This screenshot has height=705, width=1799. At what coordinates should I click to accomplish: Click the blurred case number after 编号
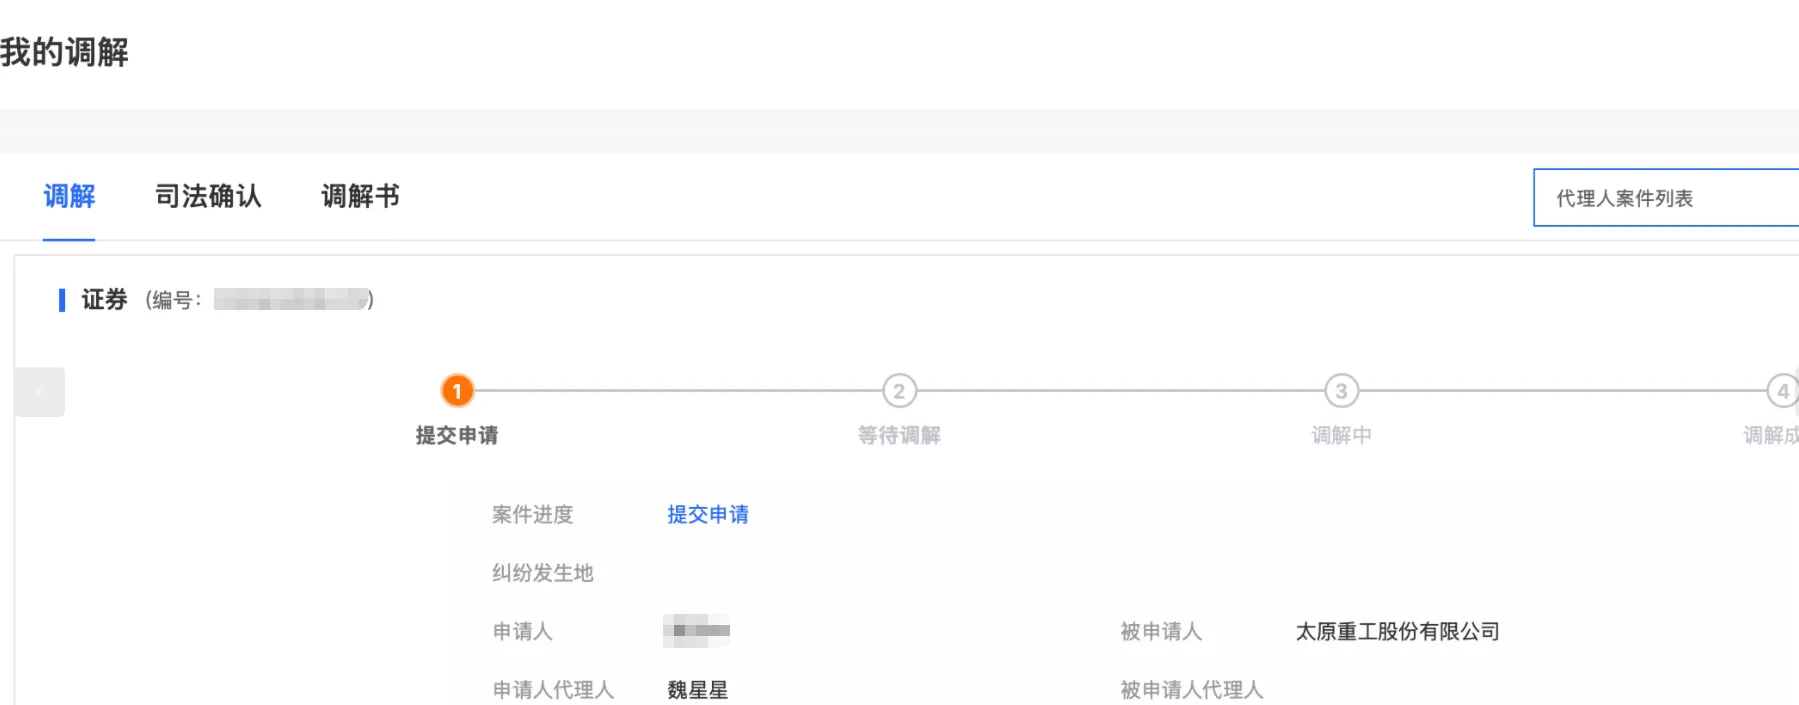coord(290,299)
